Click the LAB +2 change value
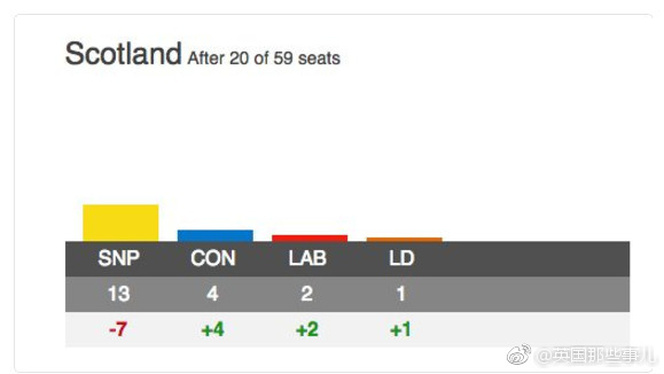The image size is (664, 374). 307,329
